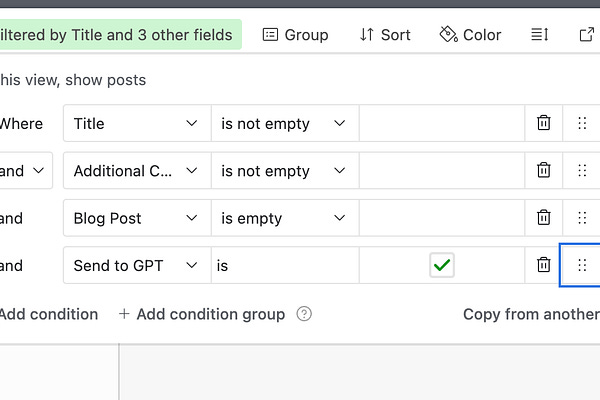
Task: Click the drag handle on the Blog Post row
Action: point(582,217)
